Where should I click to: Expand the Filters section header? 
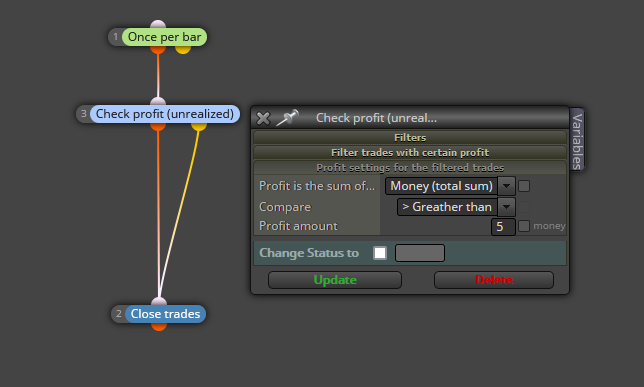(x=410, y=137)
